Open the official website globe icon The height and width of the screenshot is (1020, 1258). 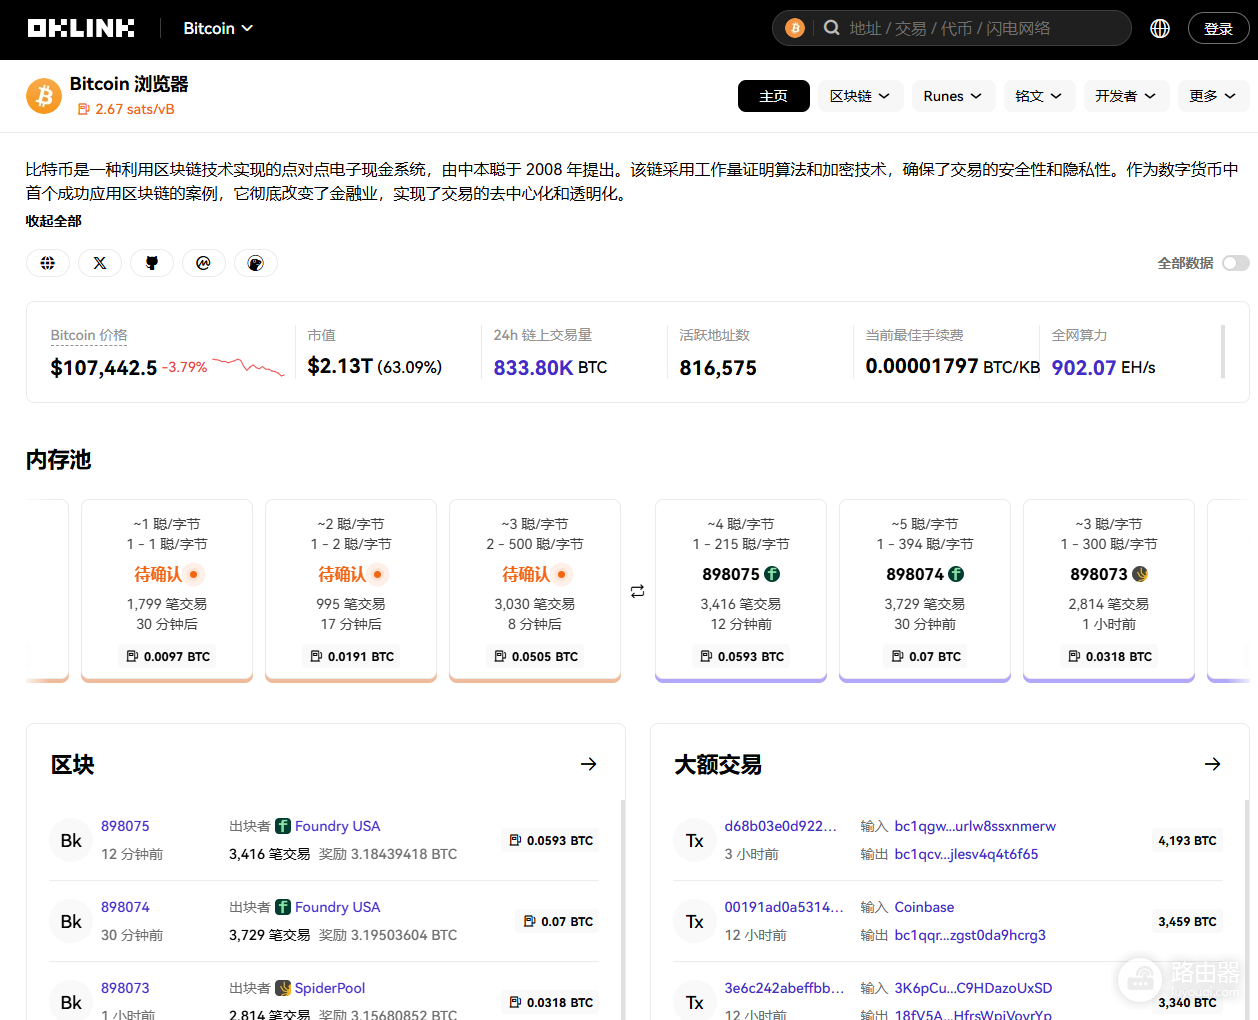(x=48, y=263)
